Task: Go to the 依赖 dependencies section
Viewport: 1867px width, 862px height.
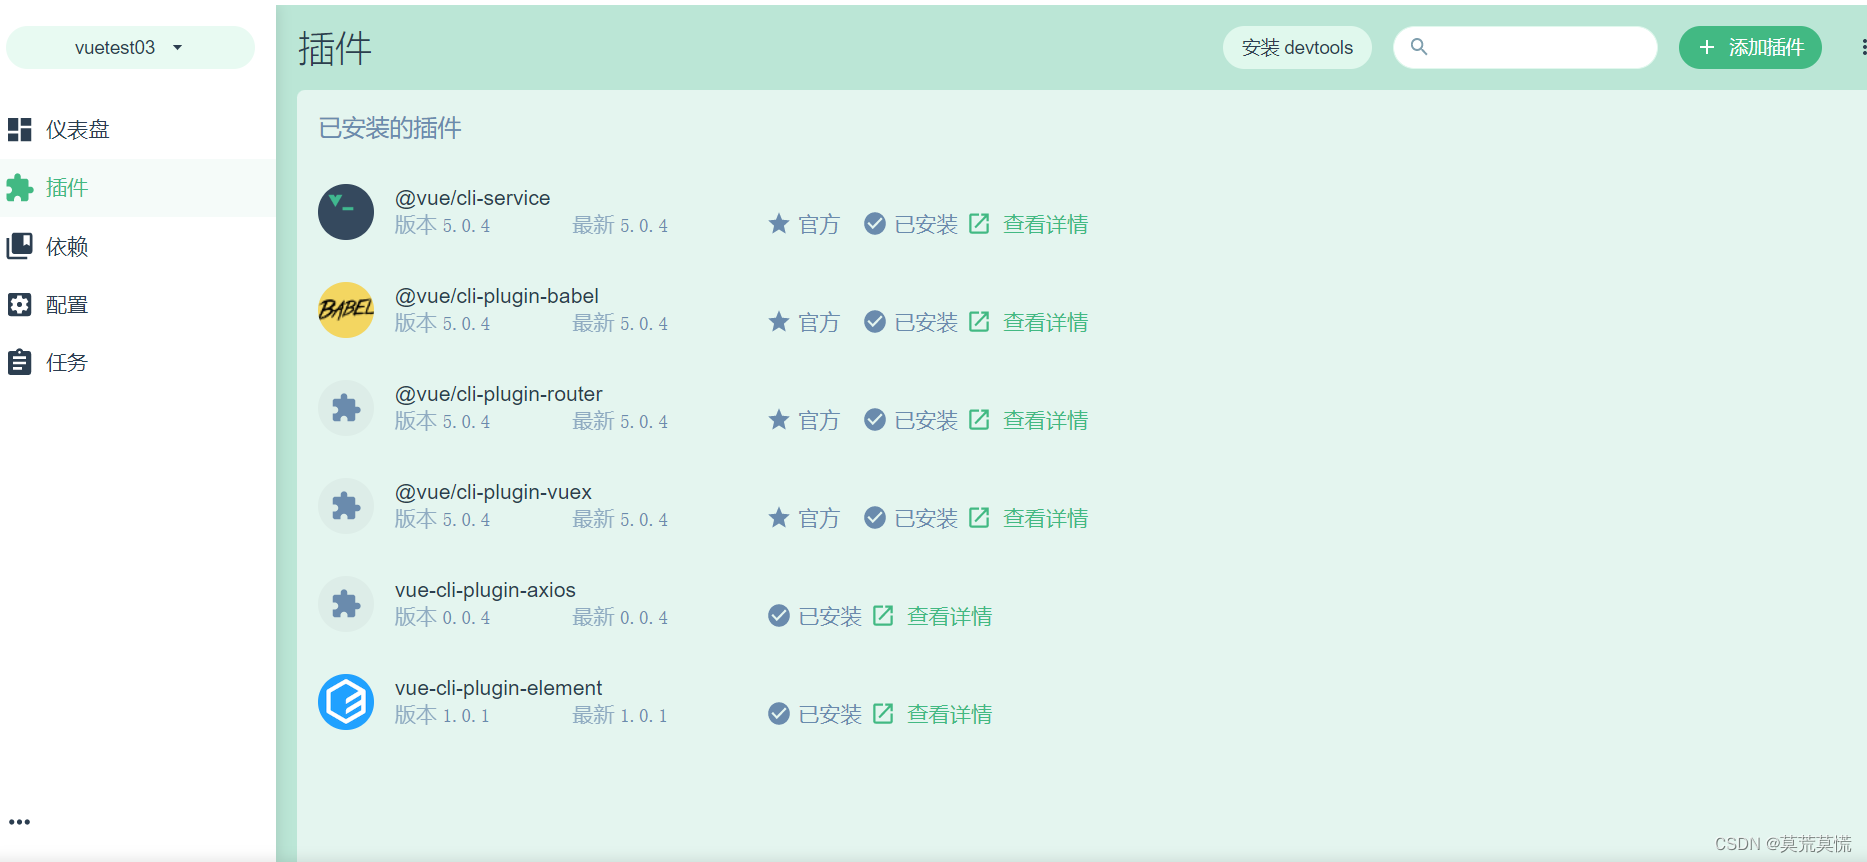Action: tap(137, 246)
